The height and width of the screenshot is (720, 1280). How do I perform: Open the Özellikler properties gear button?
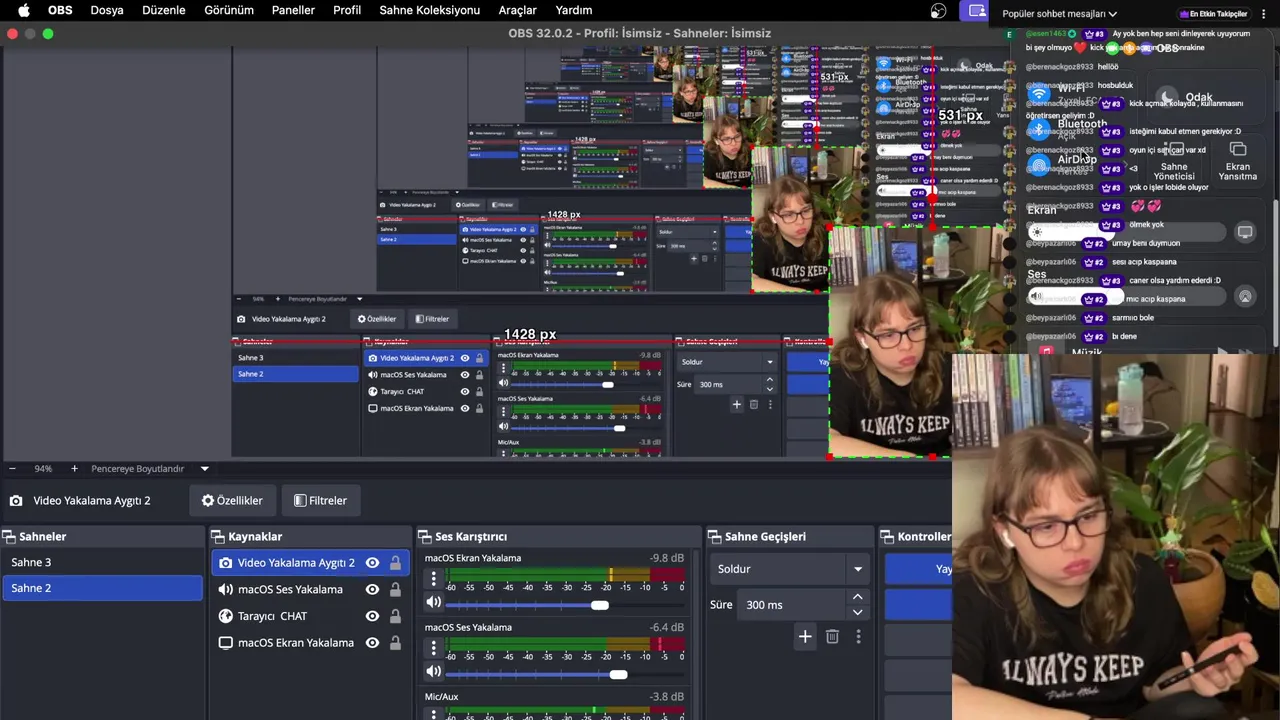232,500
